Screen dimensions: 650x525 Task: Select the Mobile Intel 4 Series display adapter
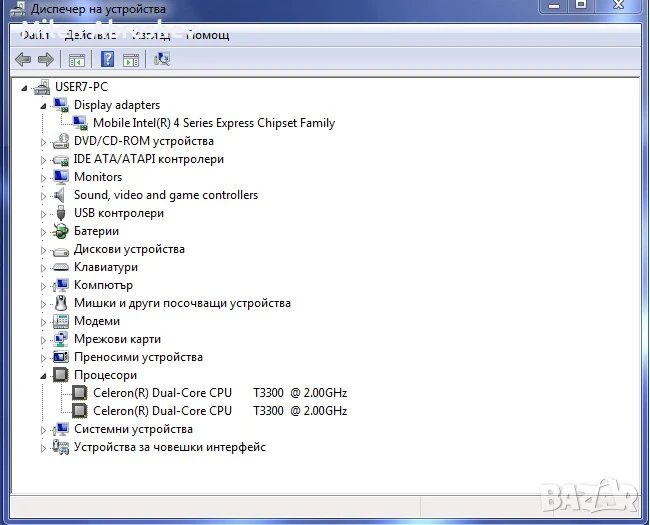[214, 123]
